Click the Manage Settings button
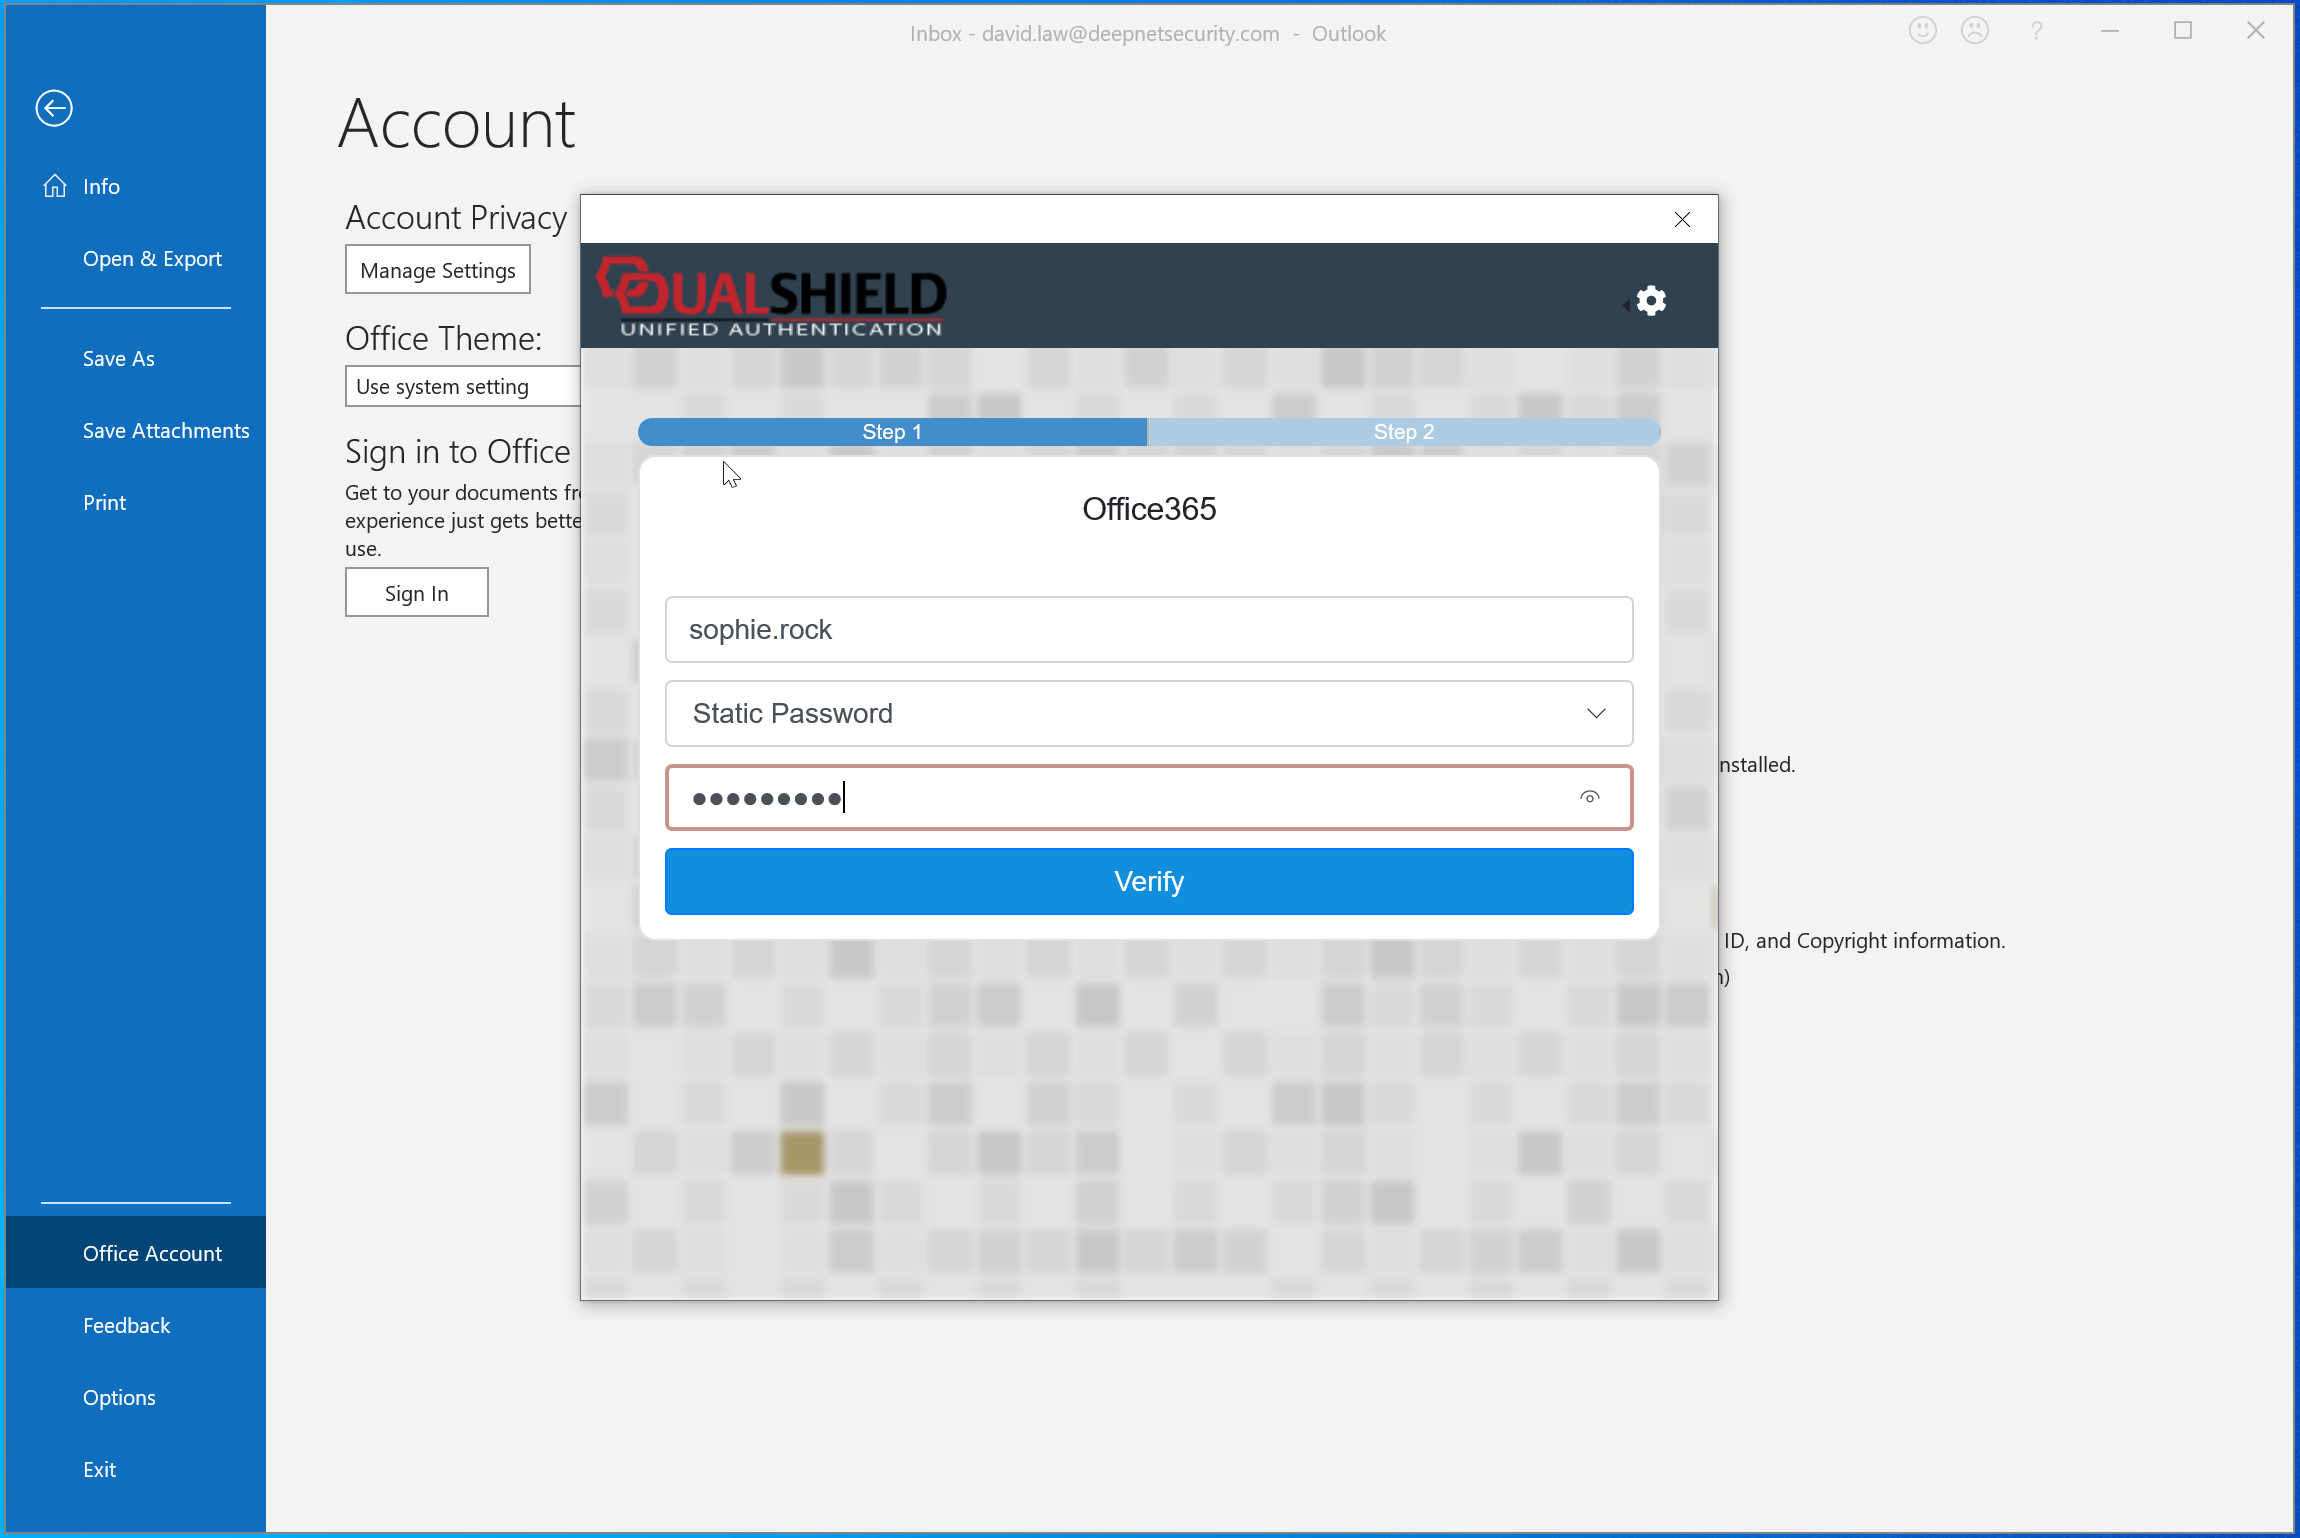This screenshot has height=1538, width=2300. tap(438, 270)
